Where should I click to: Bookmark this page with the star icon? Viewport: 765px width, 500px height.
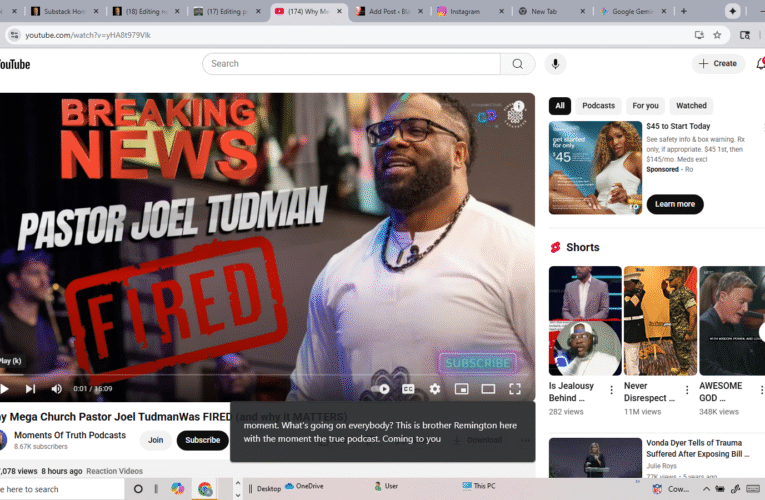[717, 35]
